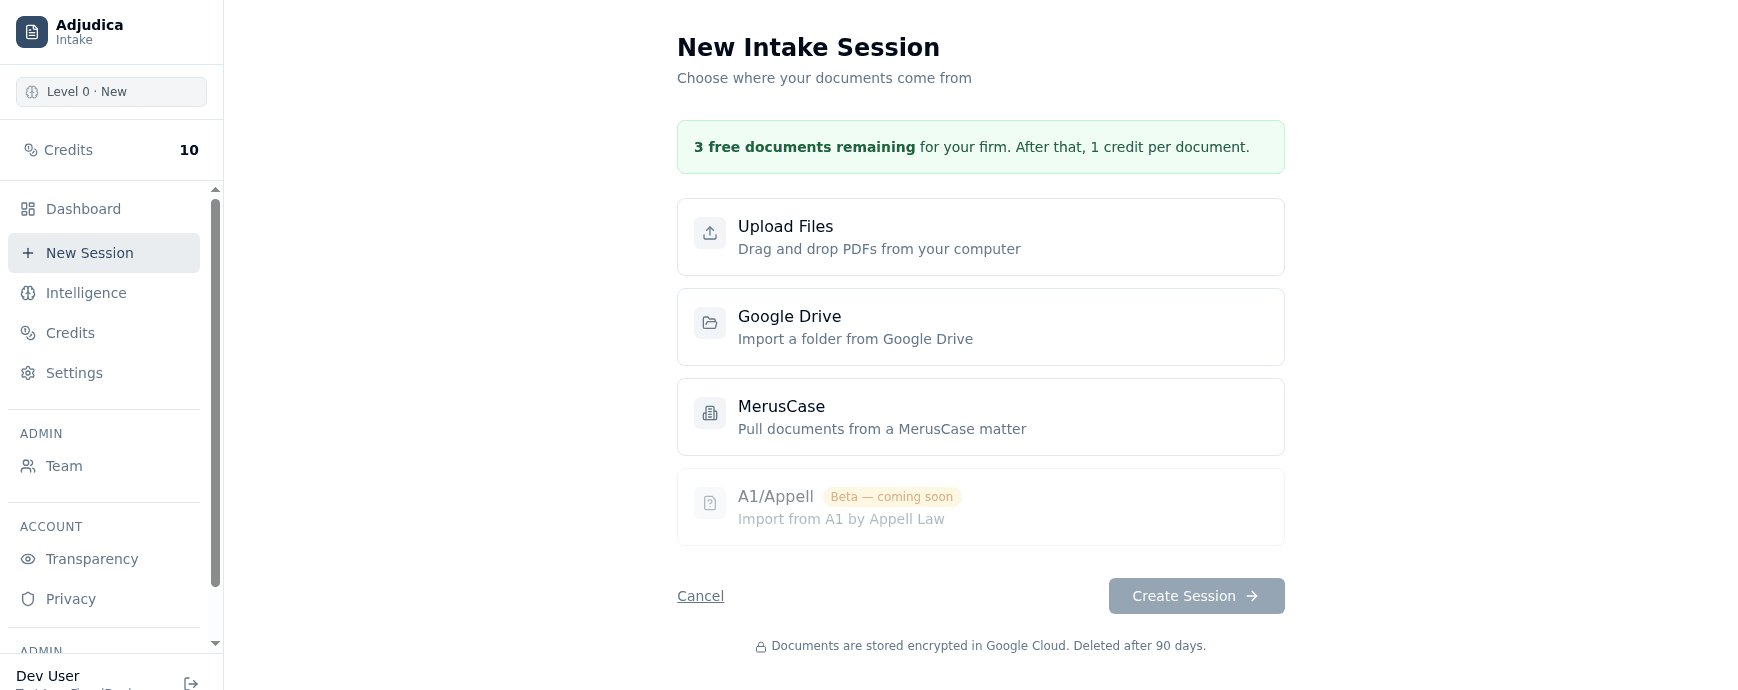1738x690 pixels.
Task: Open the Privacy page
Action: 104,599
